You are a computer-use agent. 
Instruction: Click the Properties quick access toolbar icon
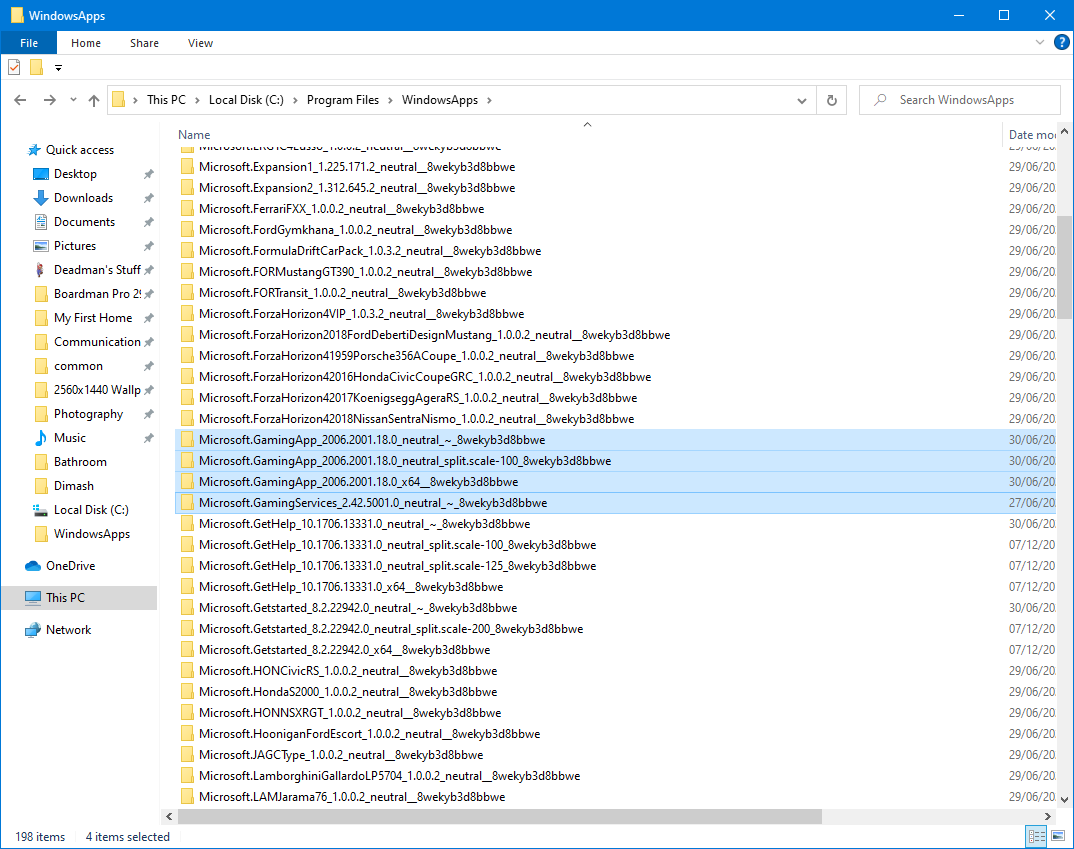click(x=14, y=67)
